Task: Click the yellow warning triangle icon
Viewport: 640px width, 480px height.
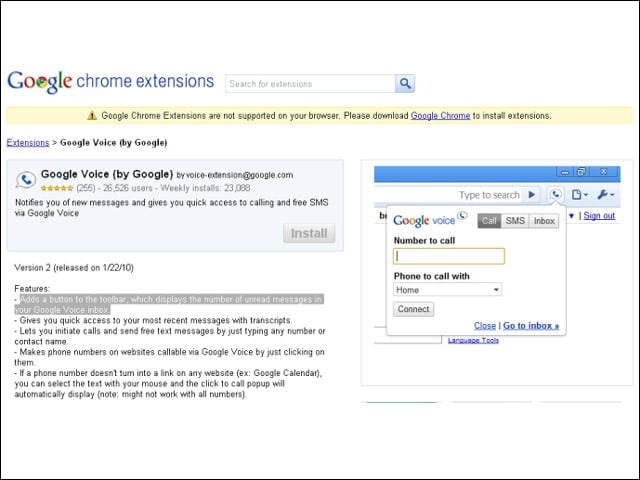Action: tap(92, 116)
